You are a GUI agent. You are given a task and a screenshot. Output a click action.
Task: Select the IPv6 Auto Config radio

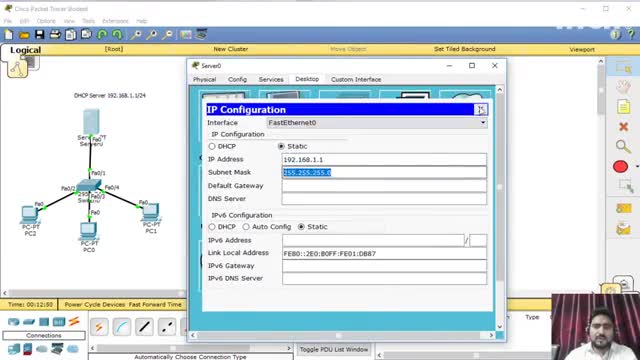point(246,227)
